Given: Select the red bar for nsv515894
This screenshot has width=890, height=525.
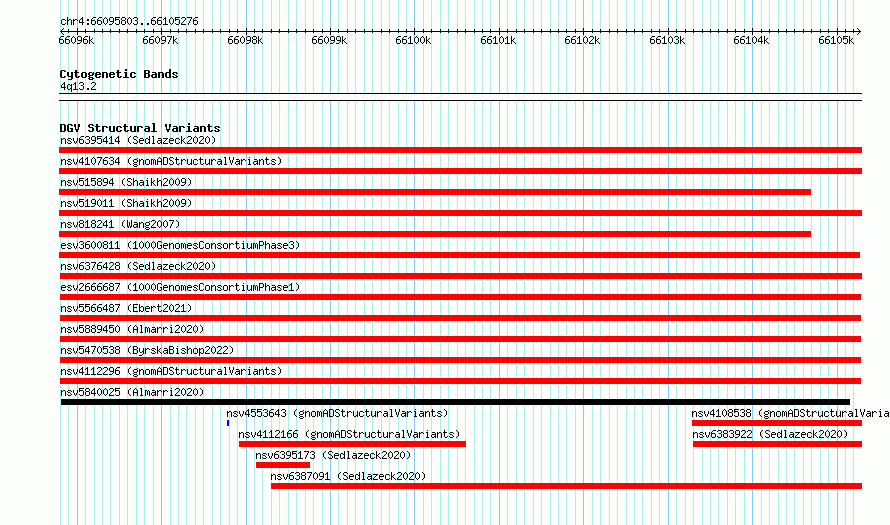Looking at the screenshot, I should [x=435, y=192].
